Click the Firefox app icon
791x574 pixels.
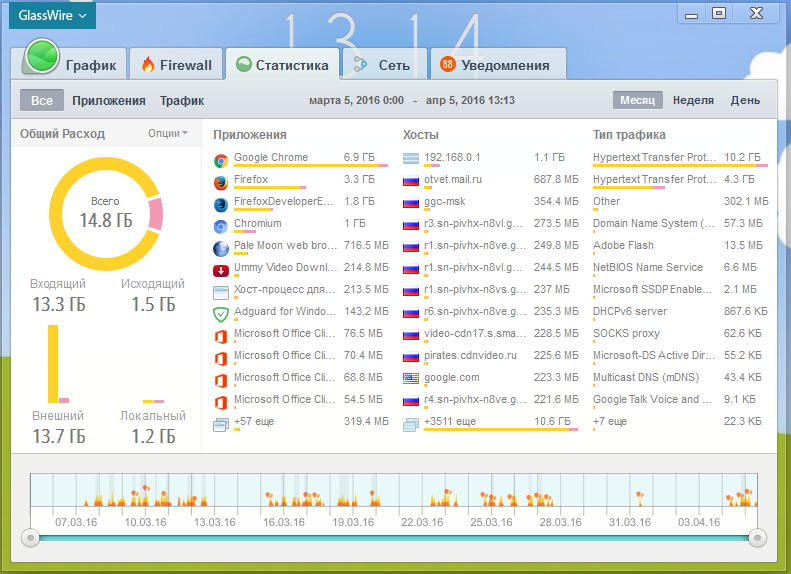coord(220,183)
